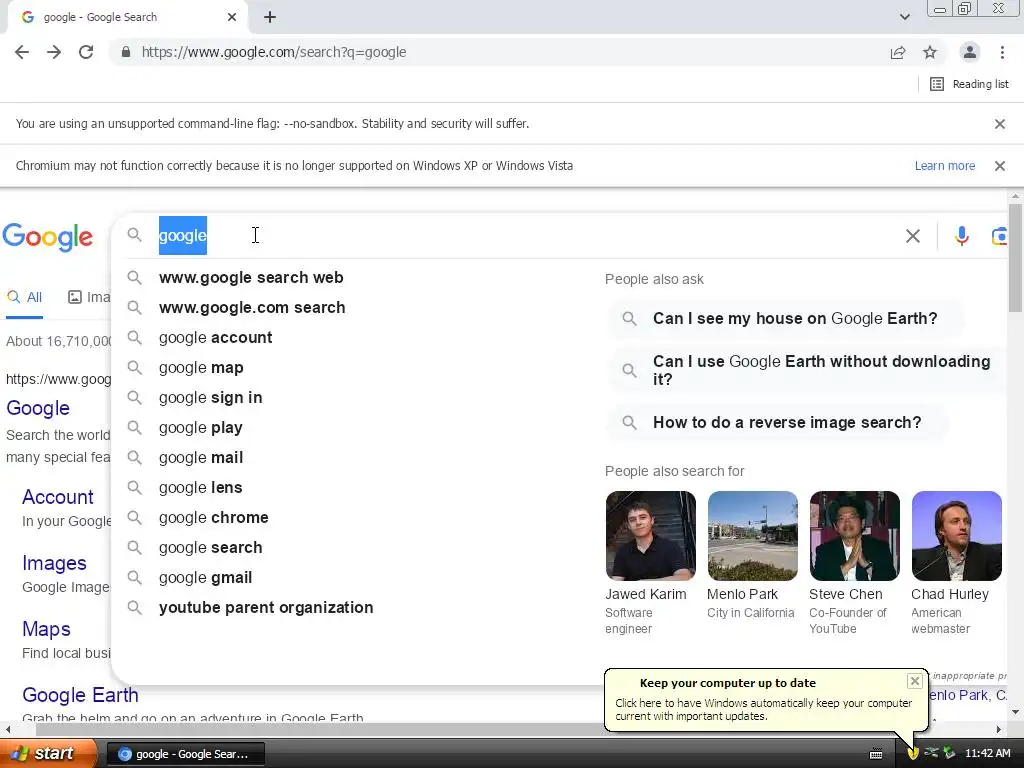This screenshot has width=1024, height=768.
Task: Select suggestion google account
Action: point(216,338)
